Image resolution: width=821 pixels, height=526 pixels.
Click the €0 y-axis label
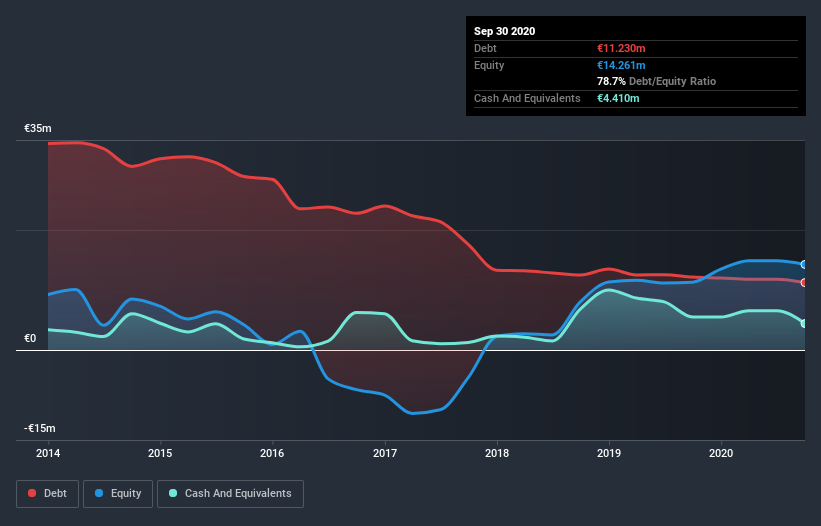click(30, 339)
